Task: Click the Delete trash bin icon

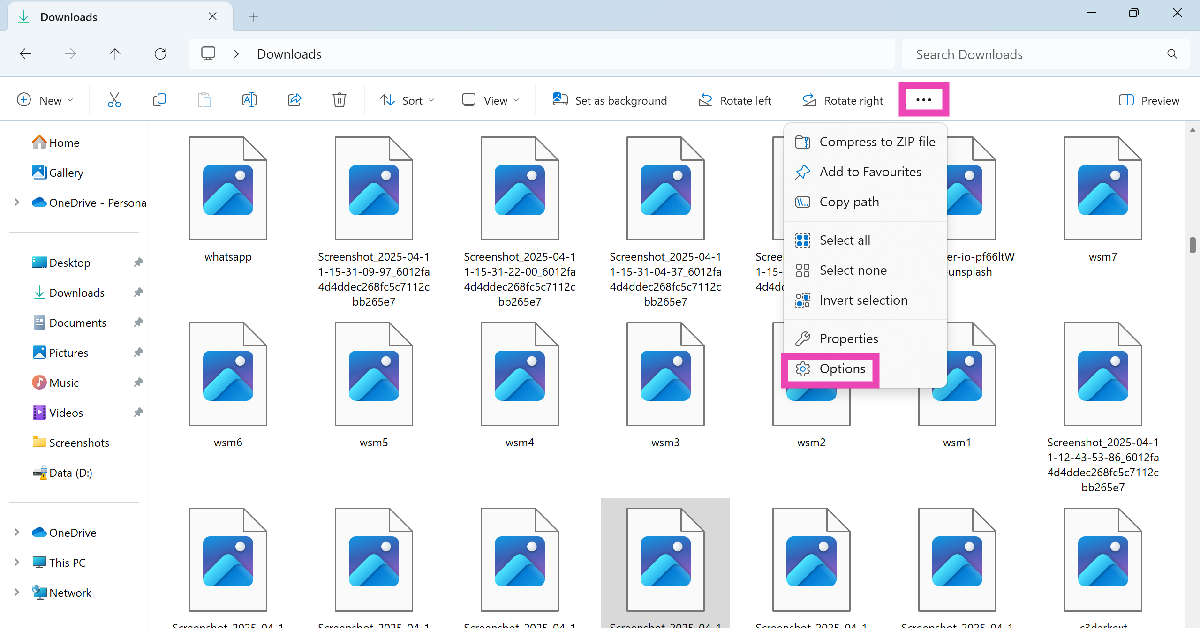Action: pyautogui.click(x=339, y=100)
